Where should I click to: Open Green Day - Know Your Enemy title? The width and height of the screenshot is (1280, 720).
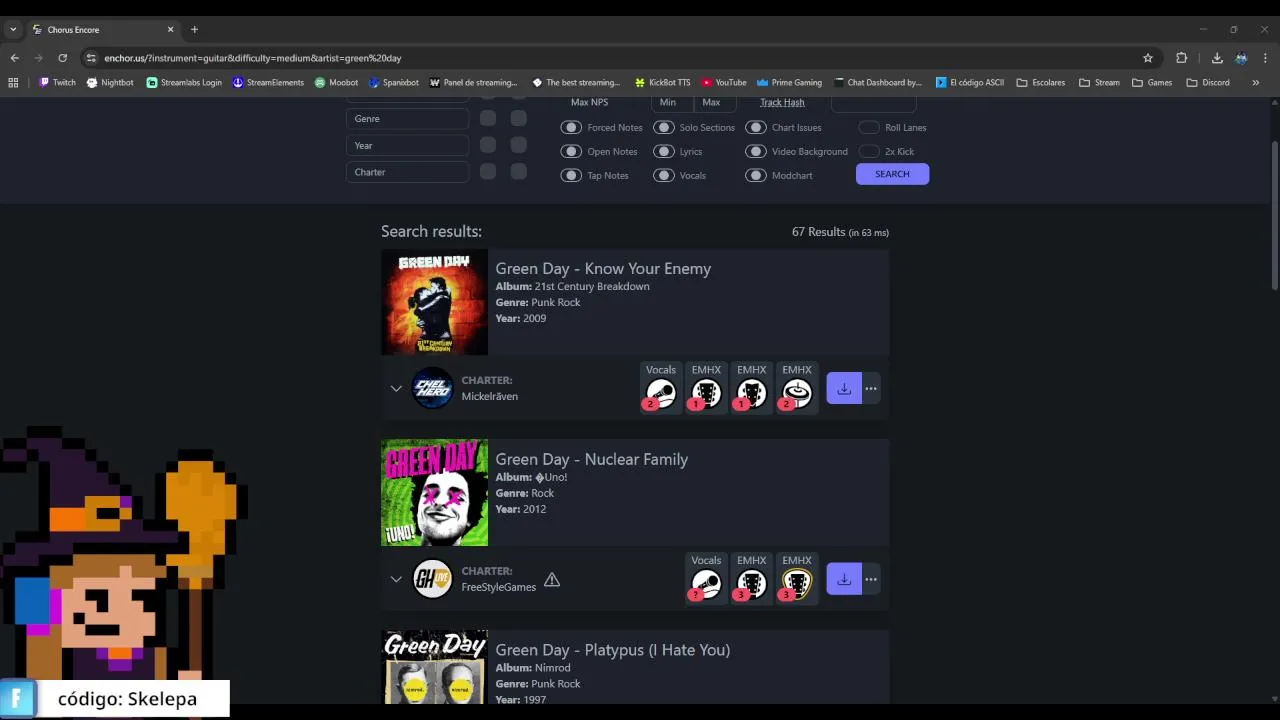pos(603,268)
